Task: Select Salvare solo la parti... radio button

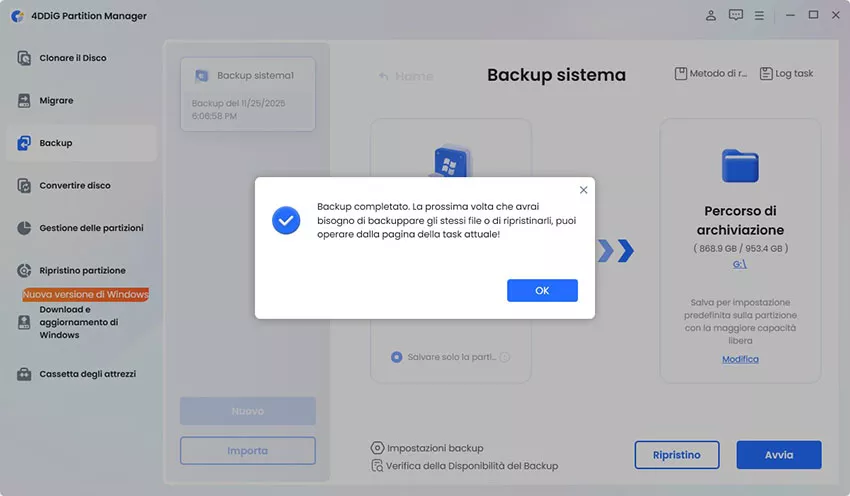Action: (396, 357)
